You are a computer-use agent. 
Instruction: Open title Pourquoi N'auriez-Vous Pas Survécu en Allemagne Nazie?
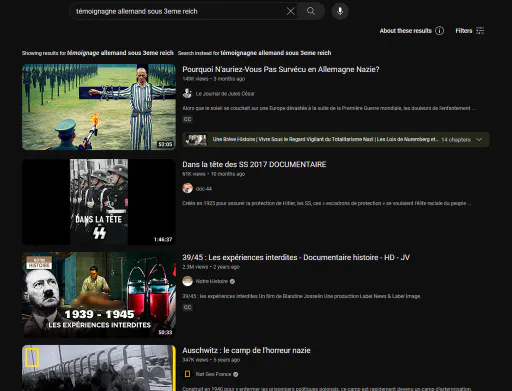pos(281,69)
